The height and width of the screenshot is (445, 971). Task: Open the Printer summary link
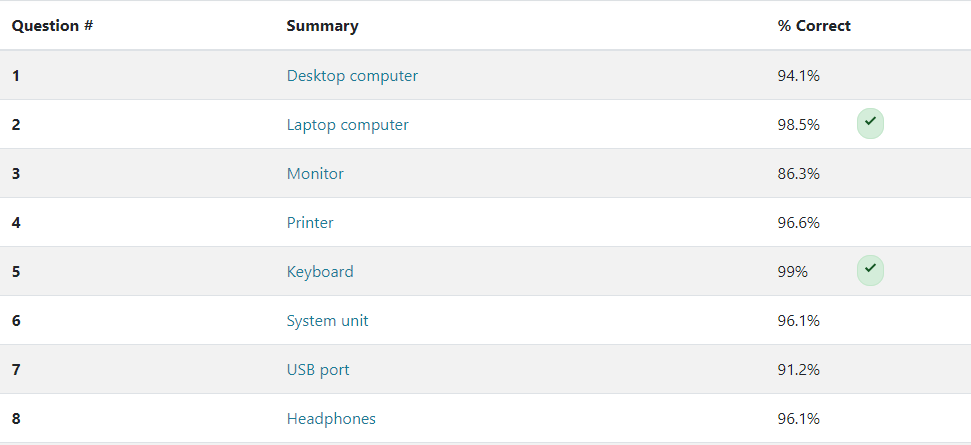click(x=310, y=223)
